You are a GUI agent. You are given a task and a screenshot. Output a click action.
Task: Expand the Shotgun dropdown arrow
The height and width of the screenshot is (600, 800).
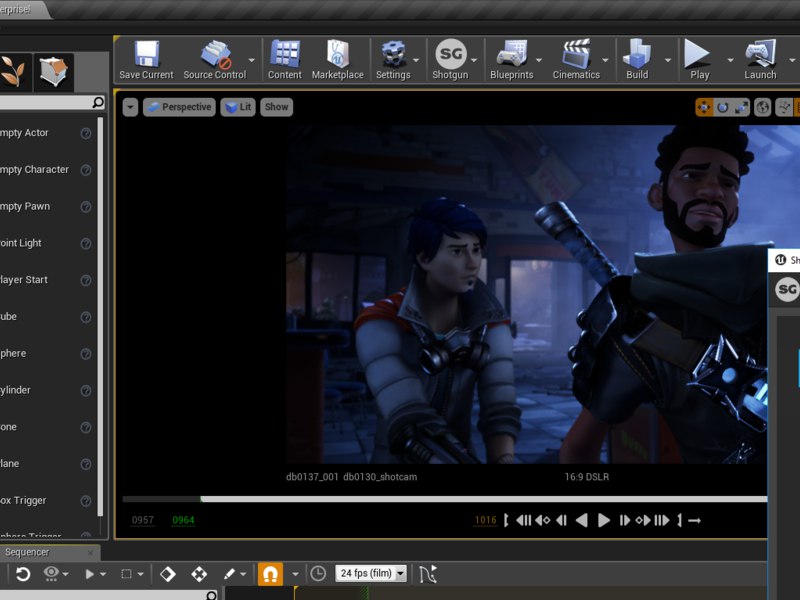tap(474, 60)
